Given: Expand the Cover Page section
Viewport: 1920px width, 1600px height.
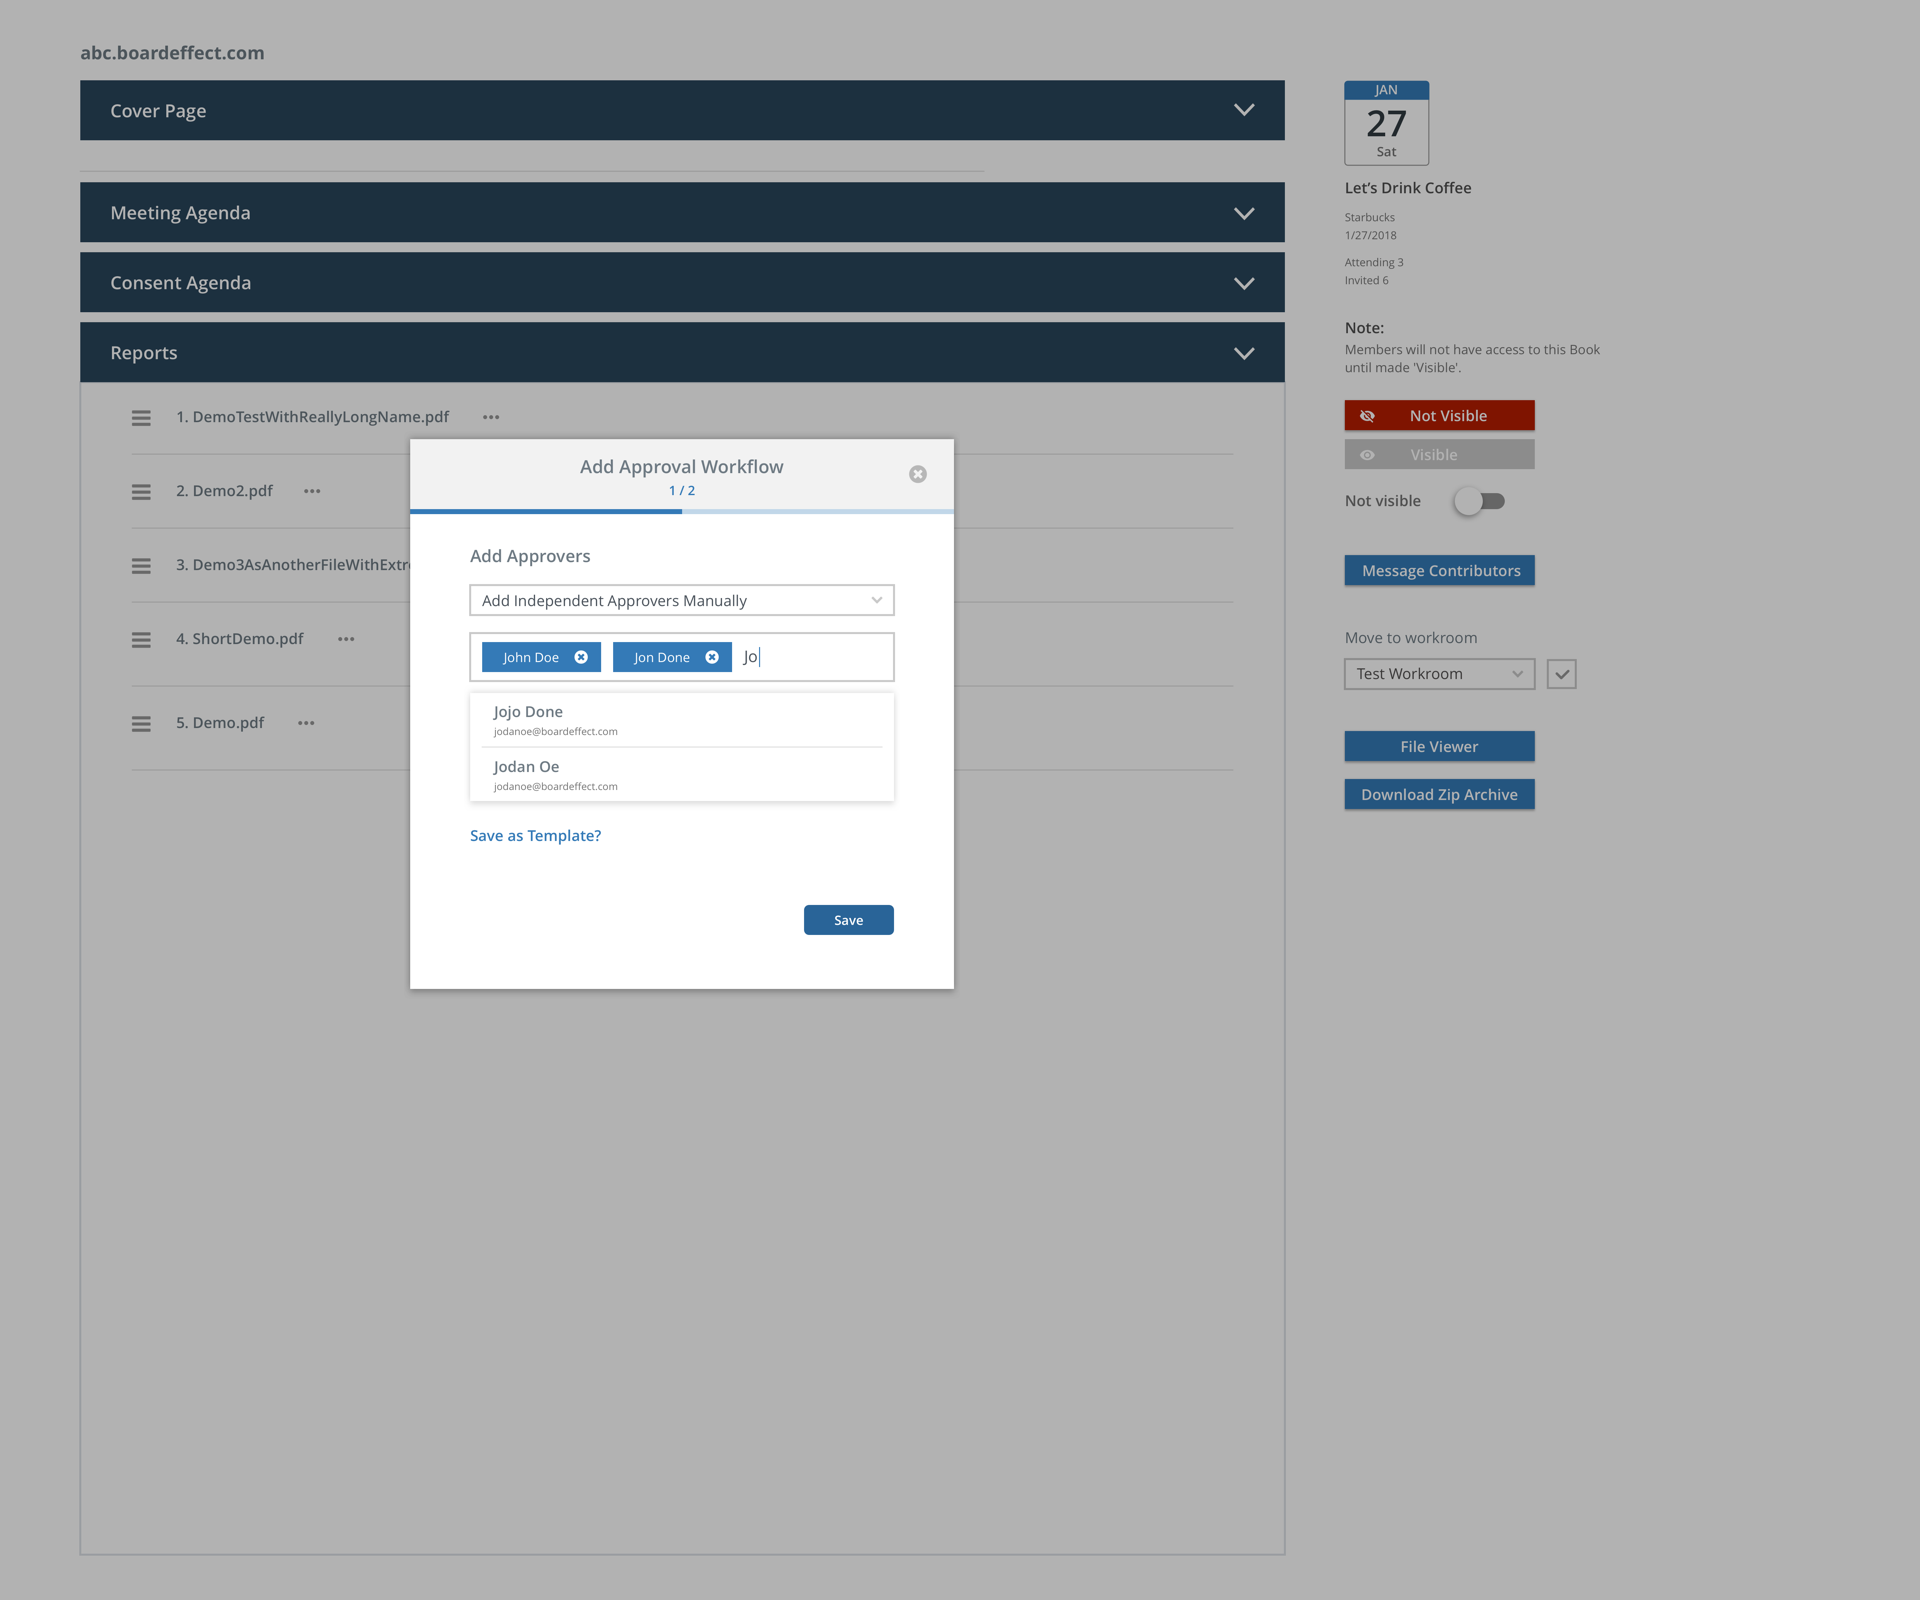Looking at the screenshot, I should [x=1244, y=110].
